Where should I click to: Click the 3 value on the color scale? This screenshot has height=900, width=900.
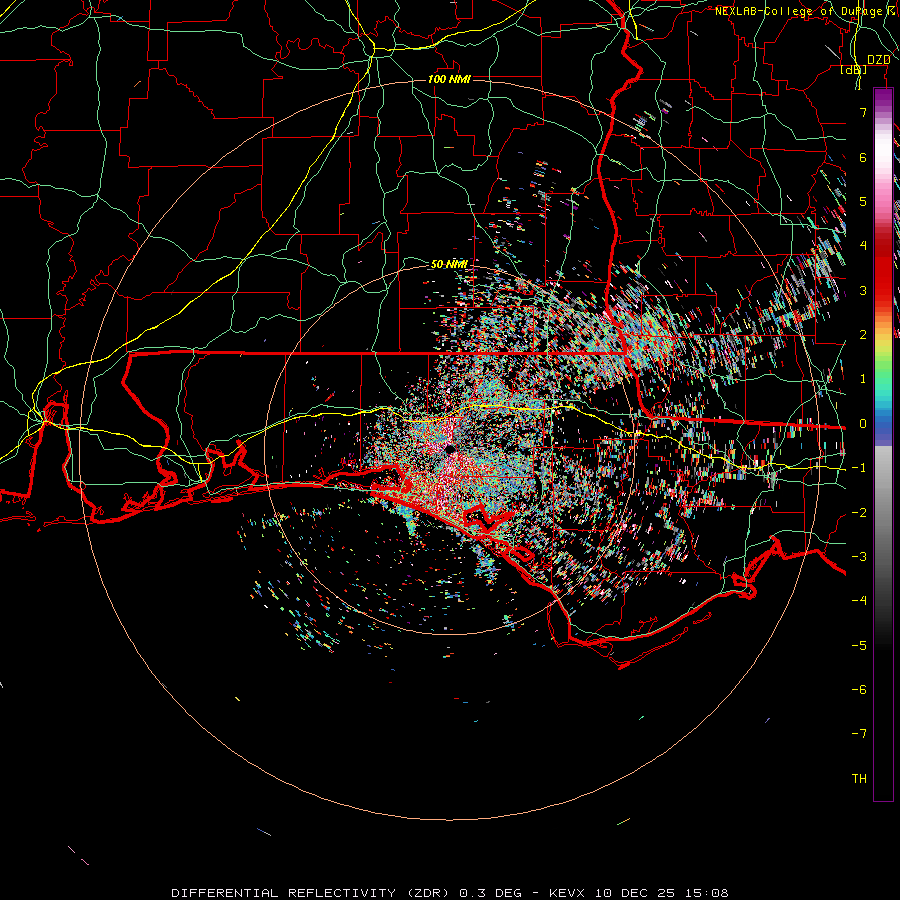(863, 290)
